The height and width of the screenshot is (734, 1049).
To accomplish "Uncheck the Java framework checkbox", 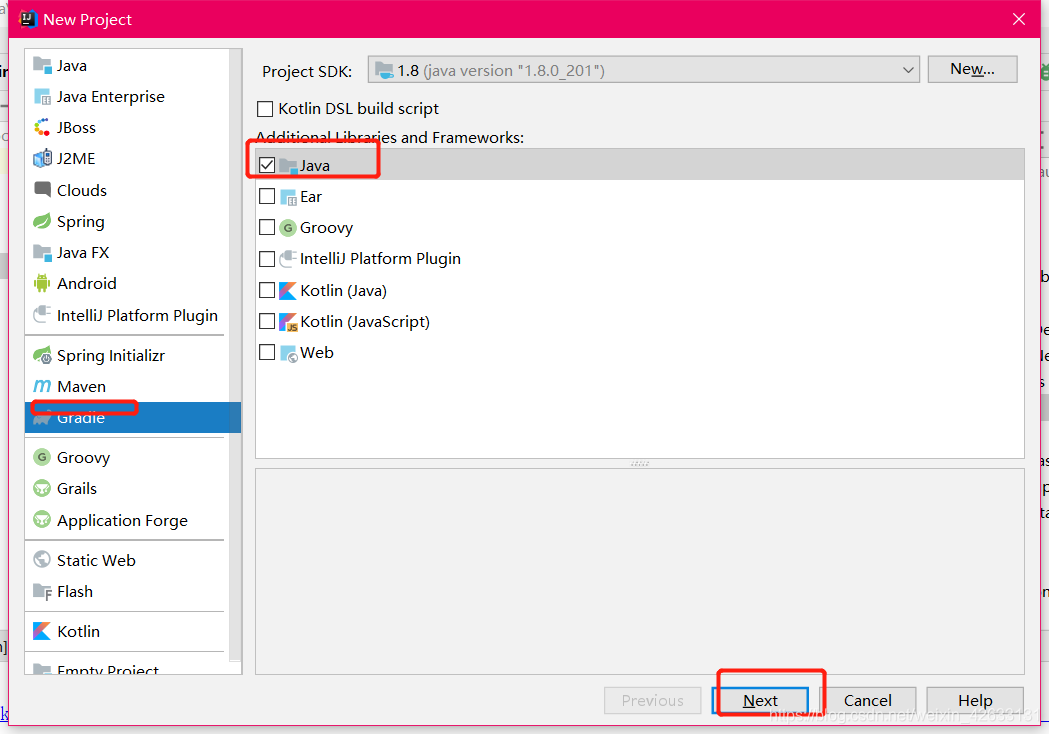I will (x=267, y=165).
